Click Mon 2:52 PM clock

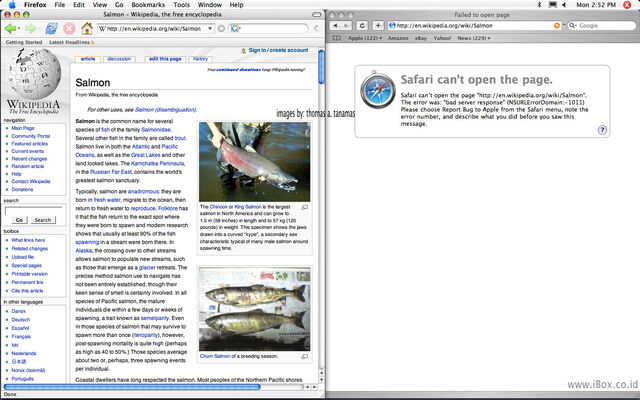pyautogui.click(x=596, y=4)
